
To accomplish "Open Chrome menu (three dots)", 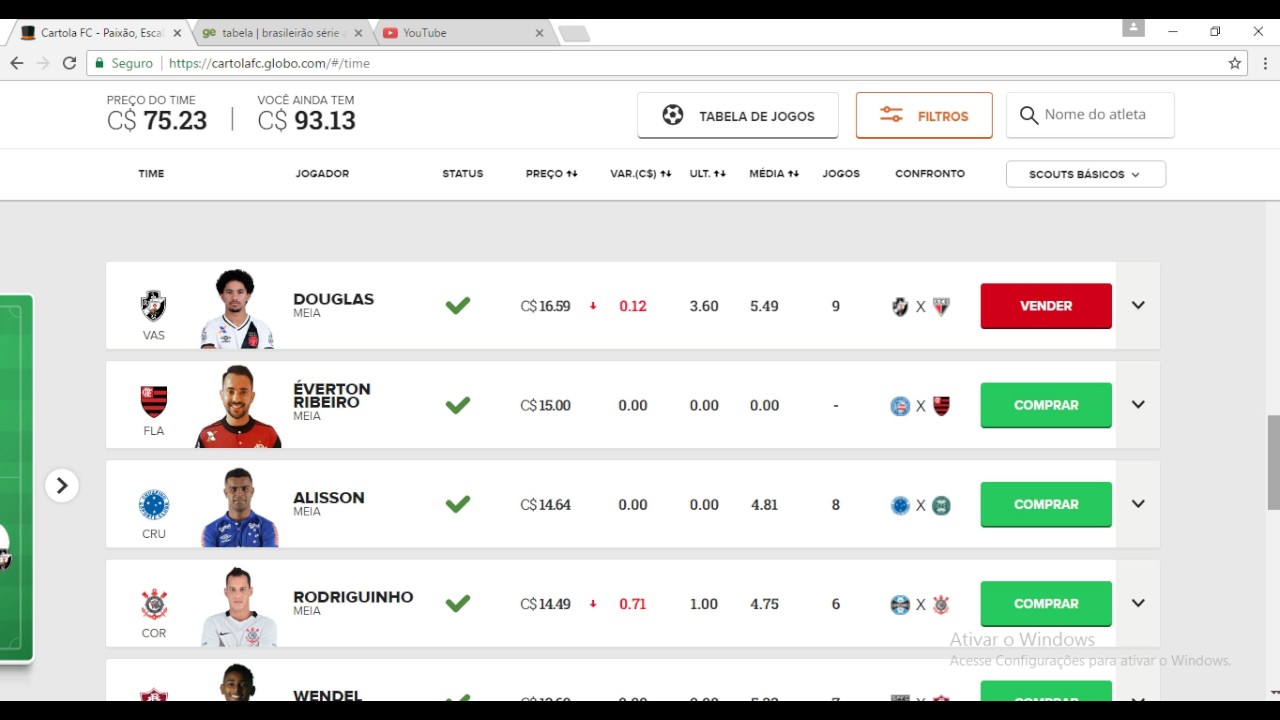I will [1265, 63].
